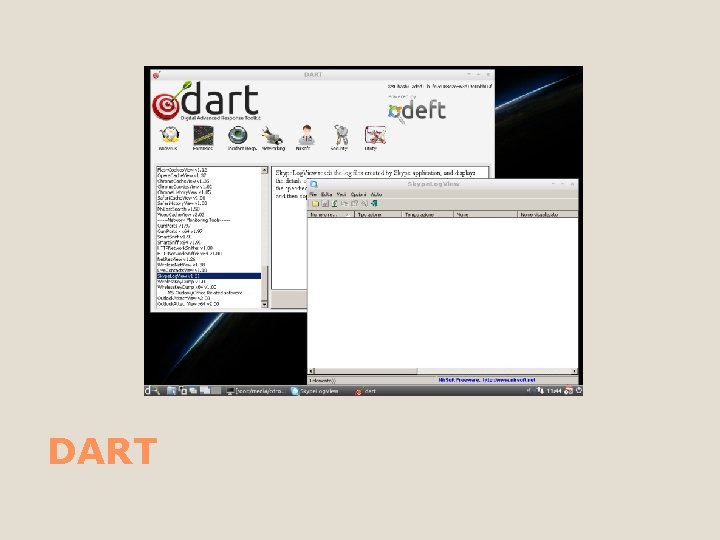
Task: Click the second column header in SkypeLogView
Action: coord(378,214)
